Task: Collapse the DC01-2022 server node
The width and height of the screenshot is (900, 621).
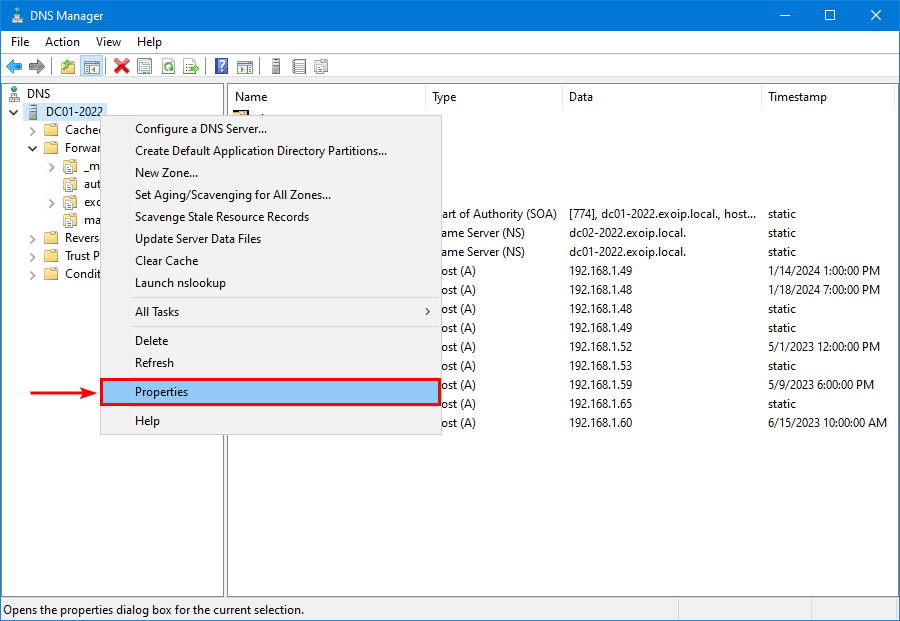Action: (x=14, y=112)
